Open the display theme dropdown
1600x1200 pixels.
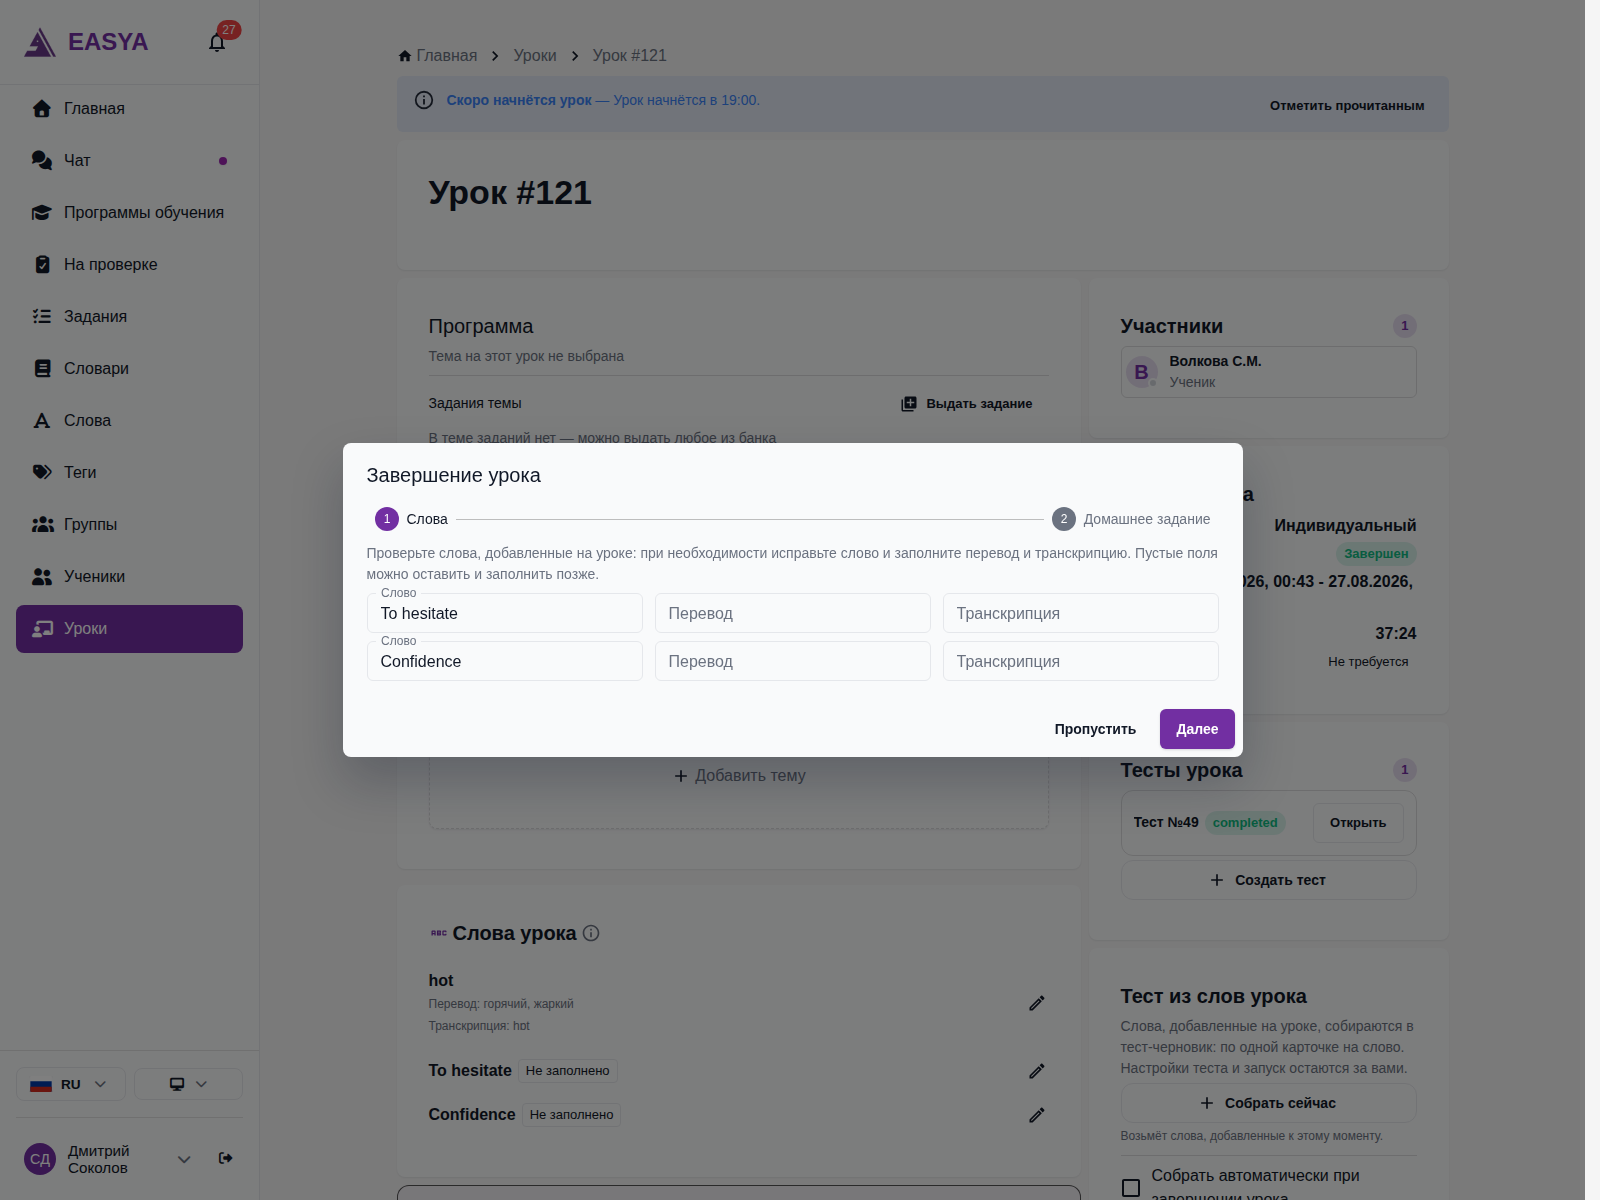[188, 1084]
